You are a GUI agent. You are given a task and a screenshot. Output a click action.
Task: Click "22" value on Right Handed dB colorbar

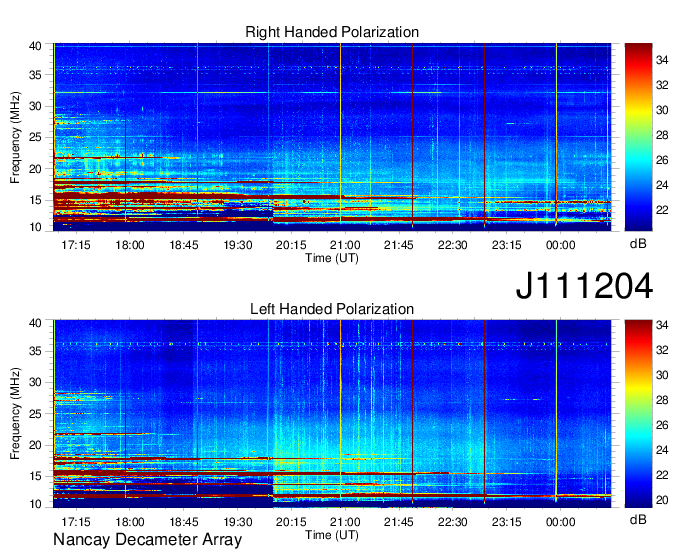point(662,210)
